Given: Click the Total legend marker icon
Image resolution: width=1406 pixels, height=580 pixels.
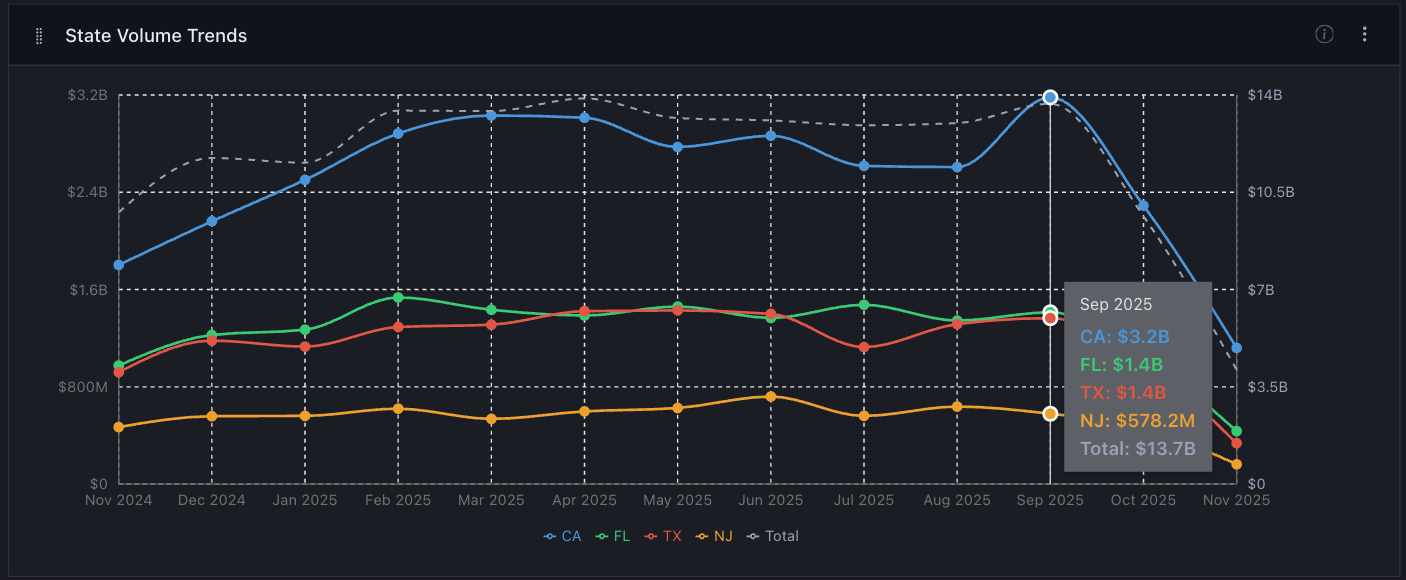Looking at the screenshot, I should click(x=755, y=536).
